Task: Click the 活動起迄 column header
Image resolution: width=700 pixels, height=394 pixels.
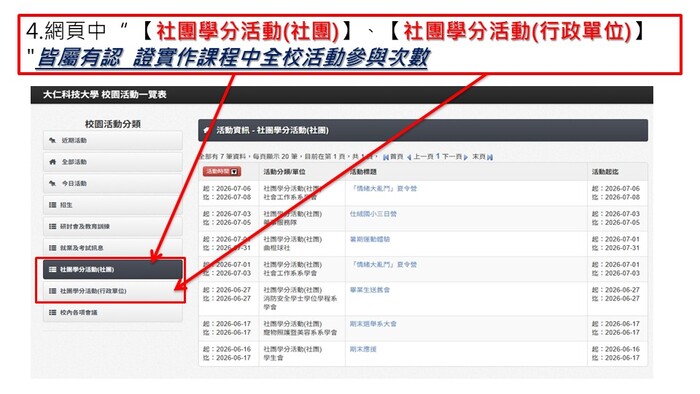Action: coord(605,172)
